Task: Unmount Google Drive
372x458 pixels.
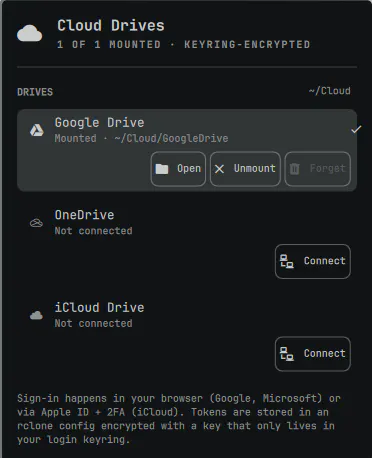Action: [245, 169]
